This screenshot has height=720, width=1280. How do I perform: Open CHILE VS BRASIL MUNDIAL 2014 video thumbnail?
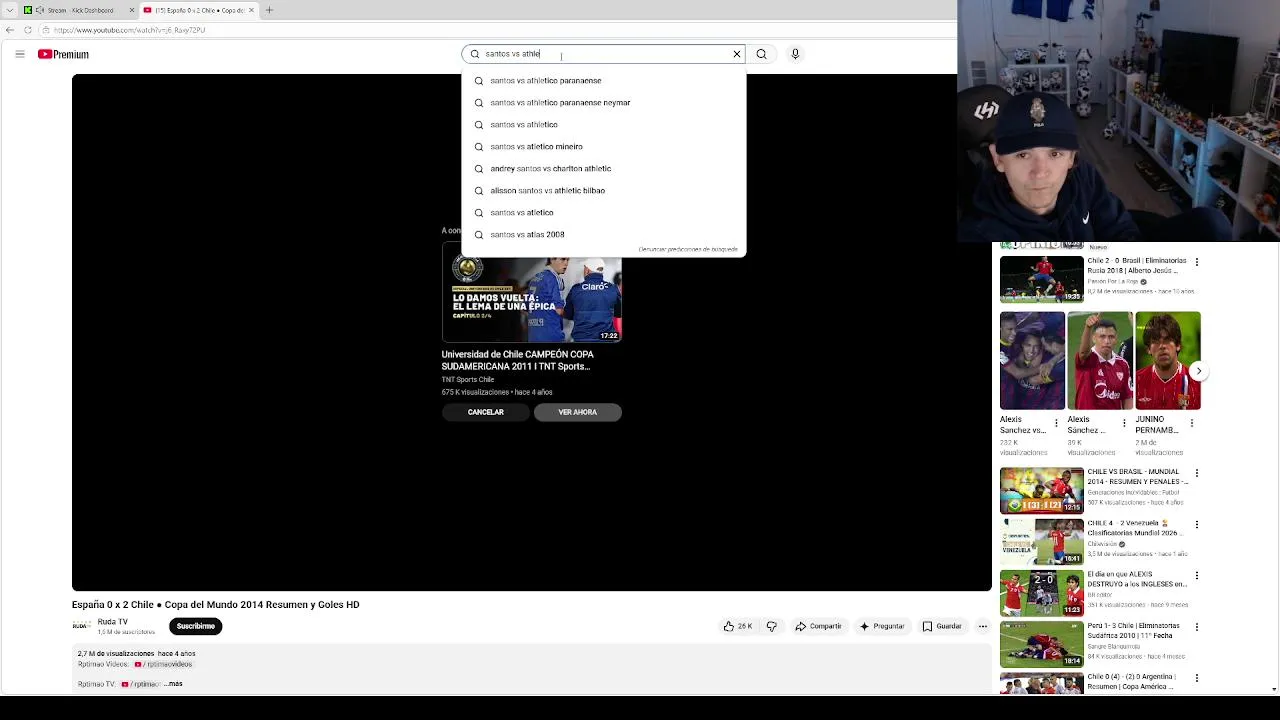click(x=1041, y=490)
